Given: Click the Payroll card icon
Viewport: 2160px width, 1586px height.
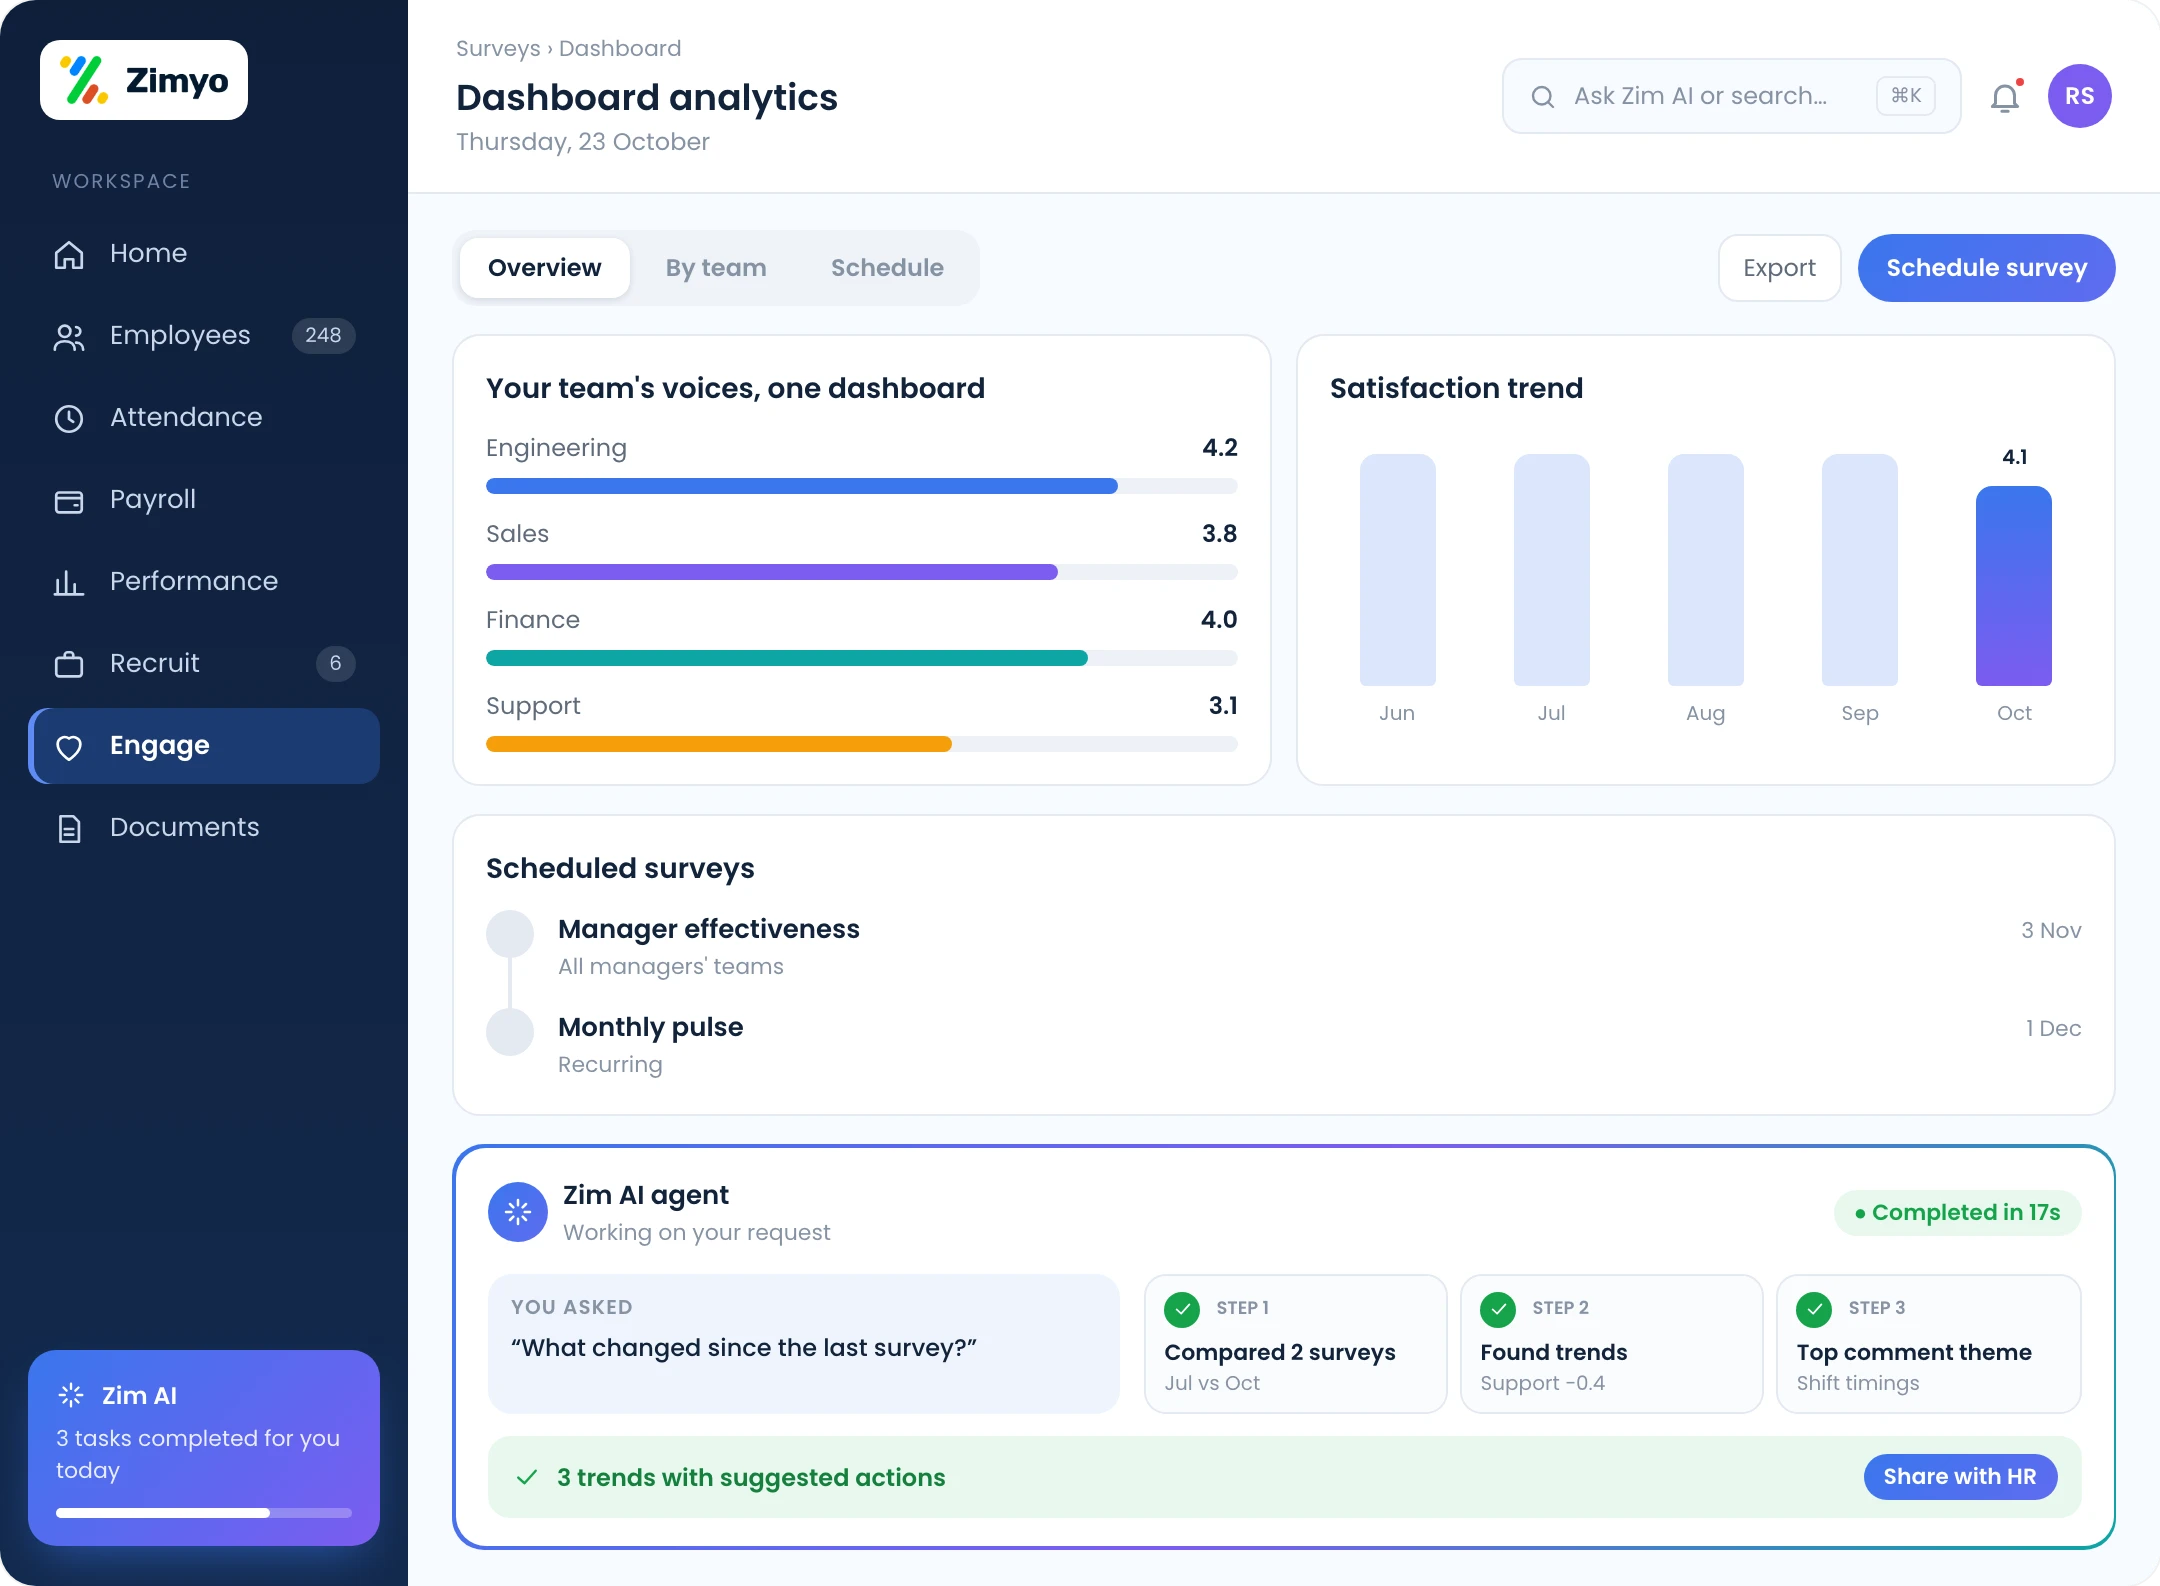Looking at the screenshot, I should click(69, 500).
